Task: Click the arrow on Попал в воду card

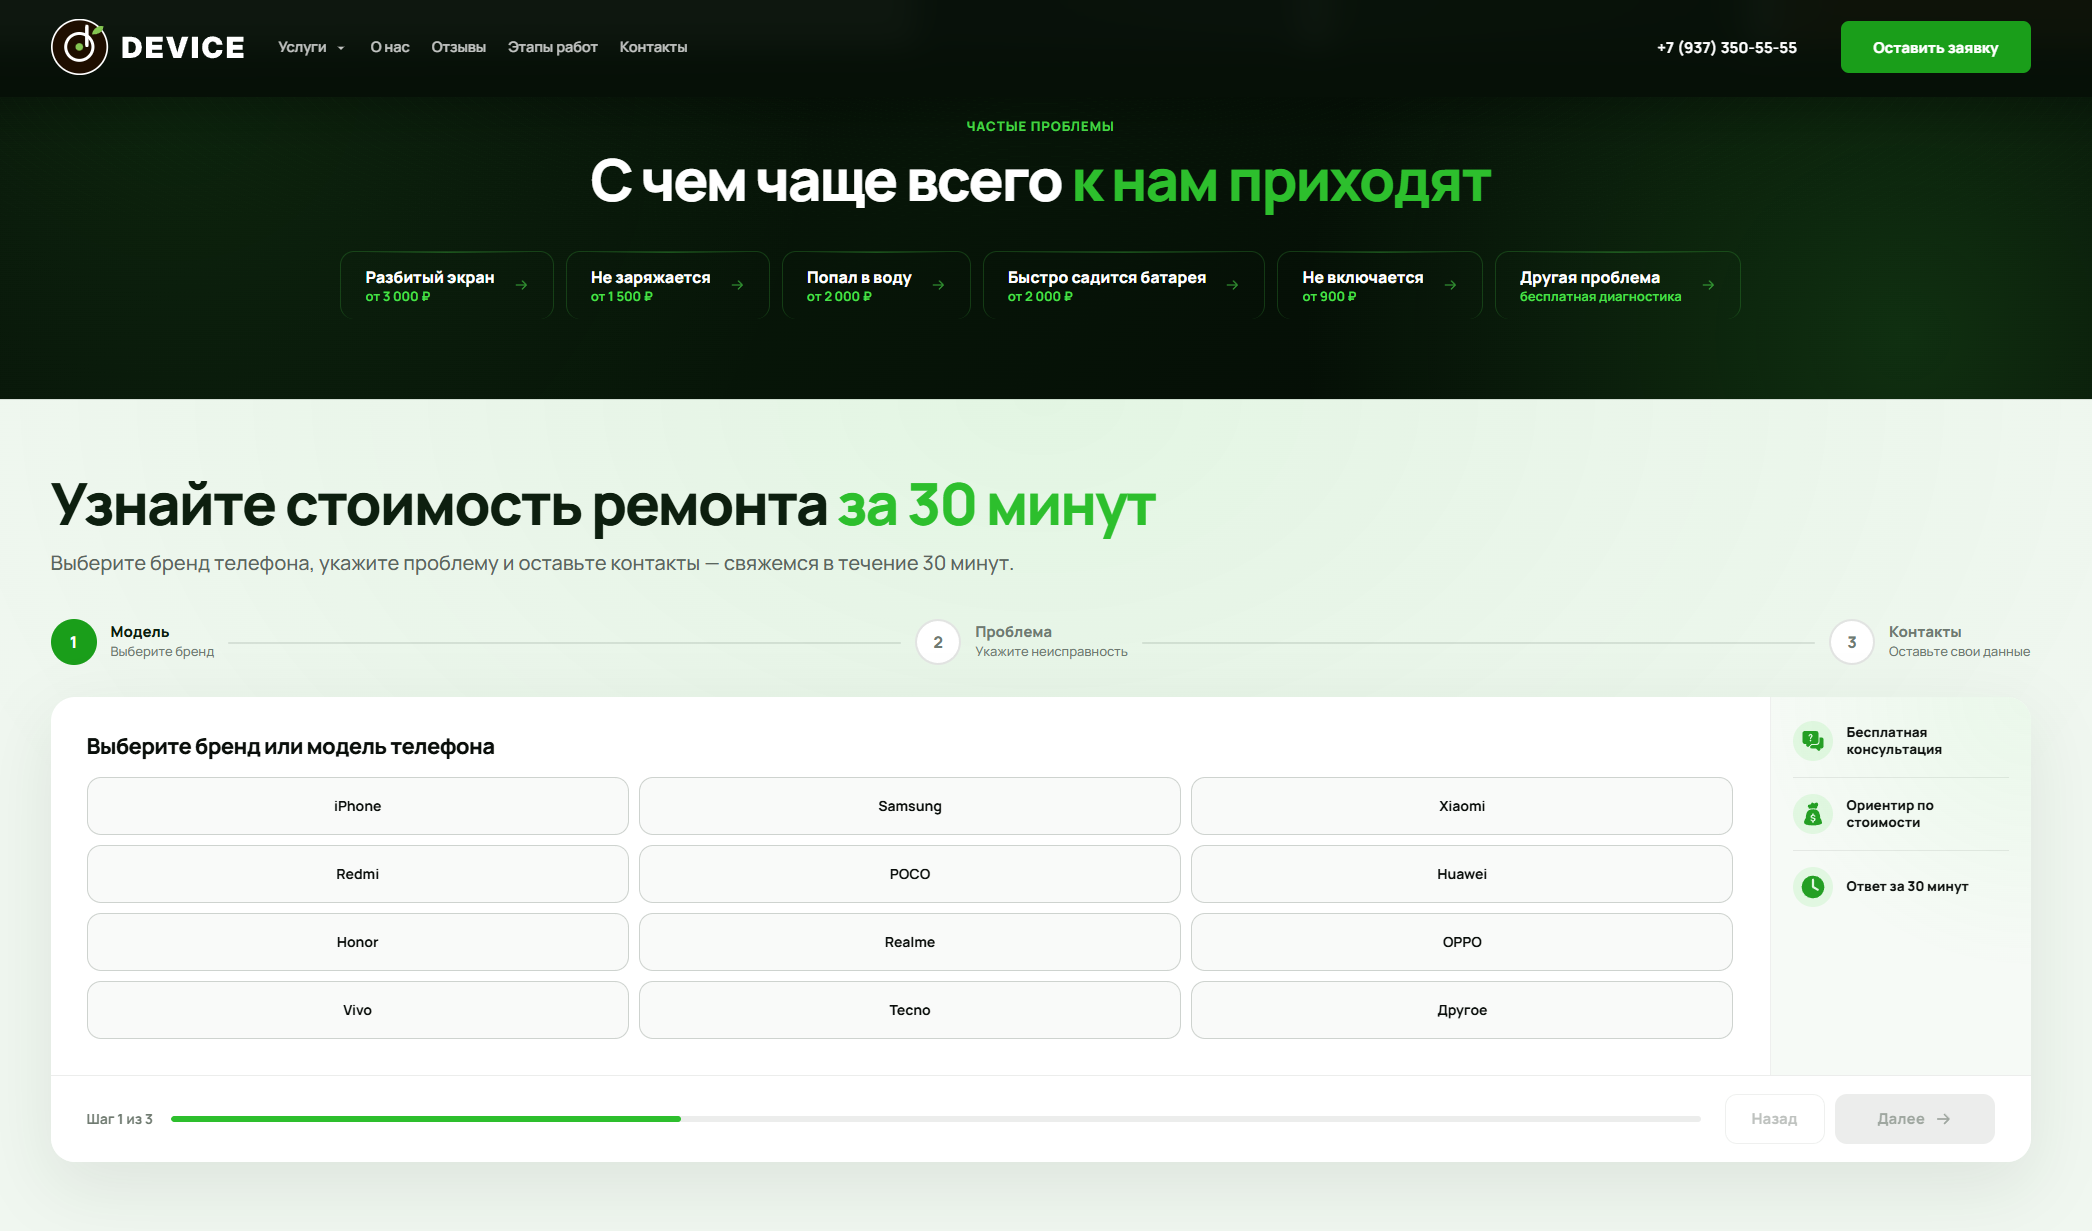Action: [939, 285]
